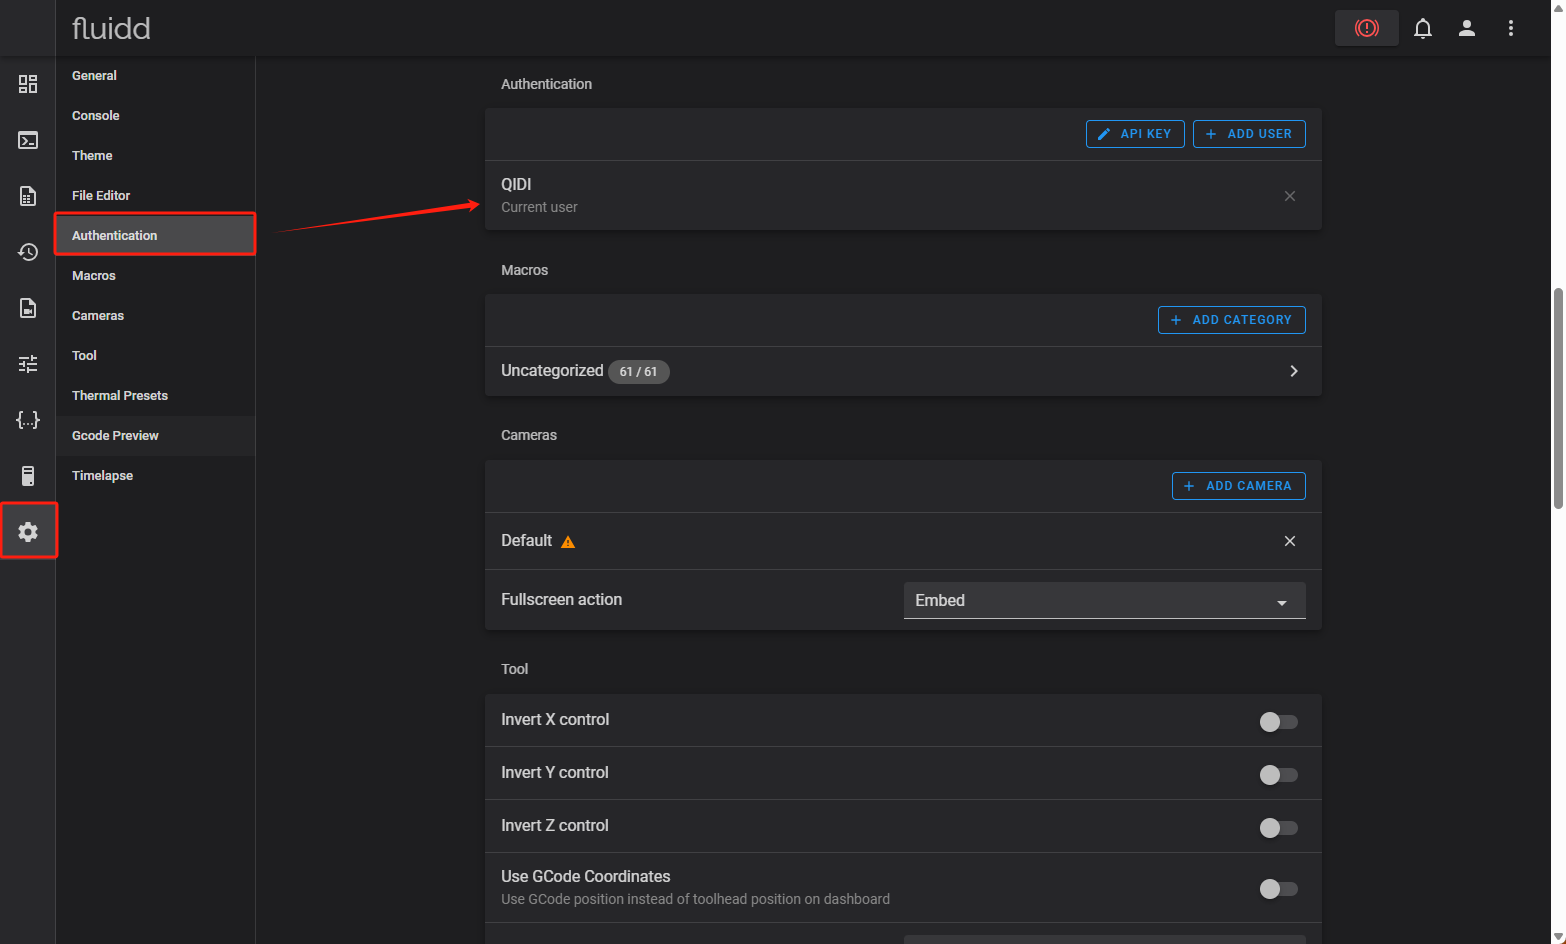
Task: Go to Gcode Preview settings section
Action: tap(115, 436)
